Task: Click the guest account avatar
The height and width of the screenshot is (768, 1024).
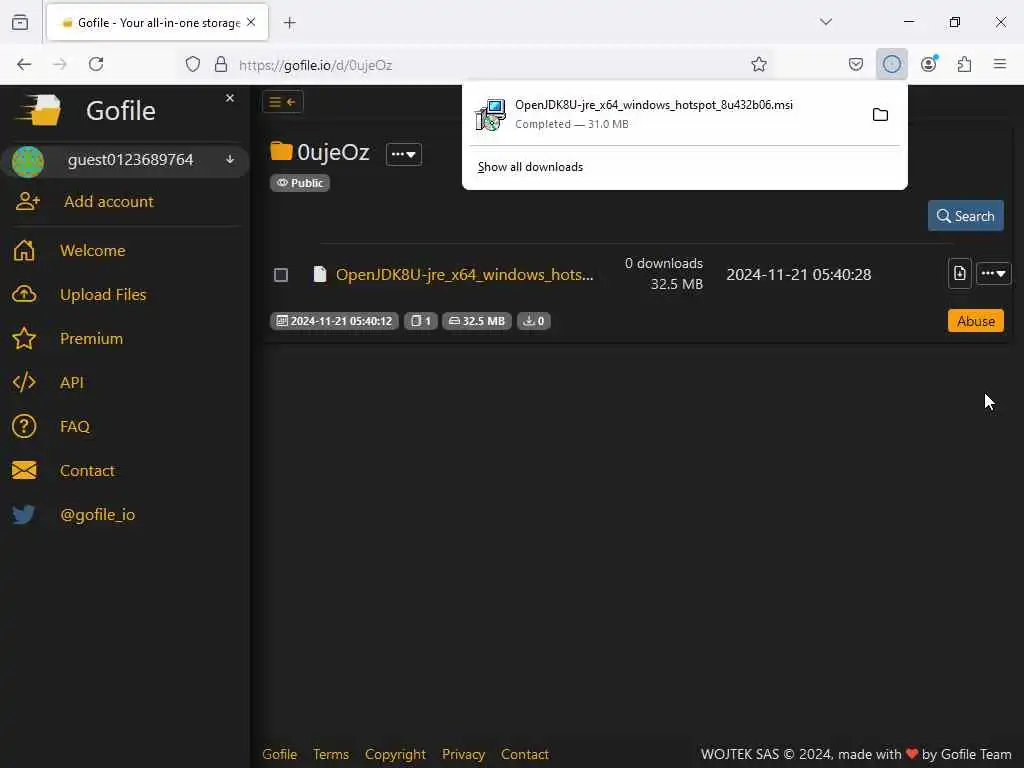Action: coord(28,161)
